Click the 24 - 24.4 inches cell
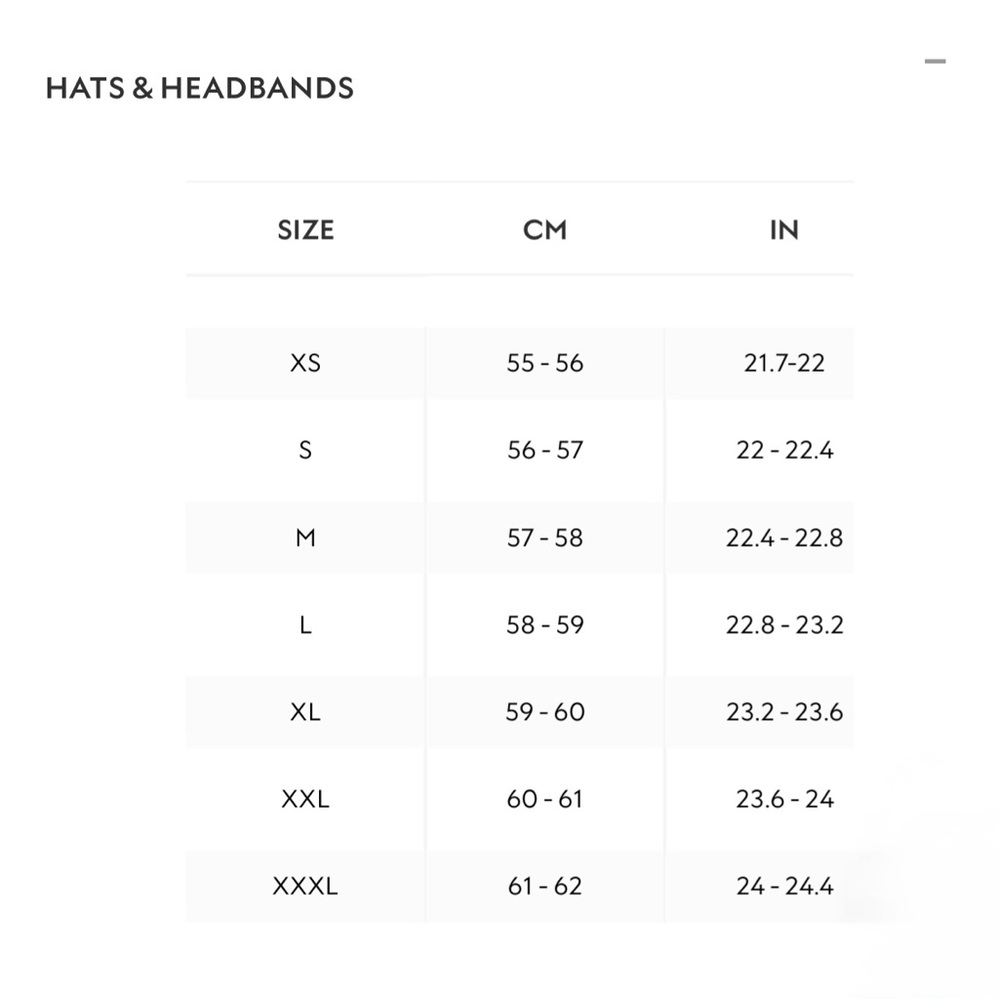 (x=784, y=886)
